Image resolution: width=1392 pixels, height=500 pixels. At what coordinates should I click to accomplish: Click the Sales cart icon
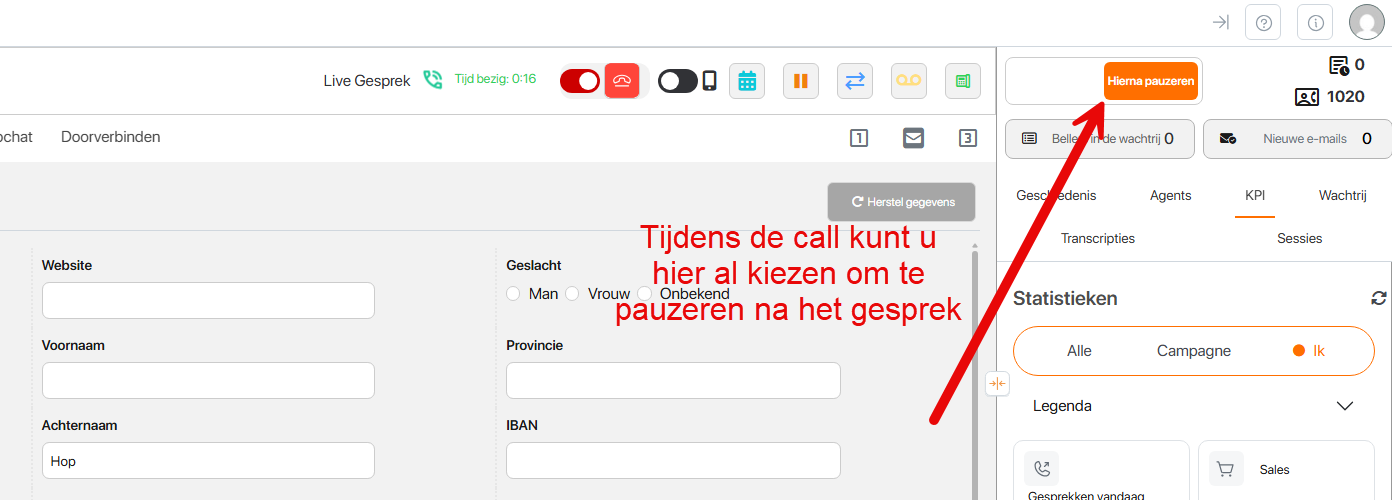point(1226,468)
